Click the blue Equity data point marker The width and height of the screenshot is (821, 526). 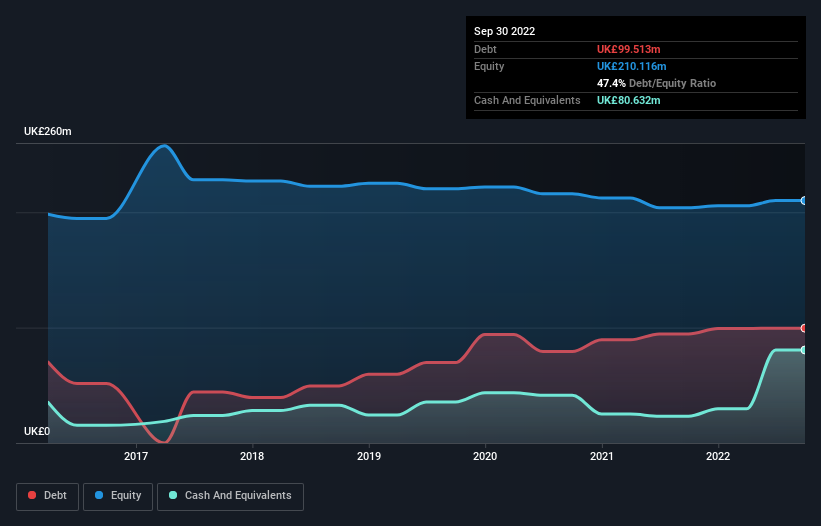[804, 200]
